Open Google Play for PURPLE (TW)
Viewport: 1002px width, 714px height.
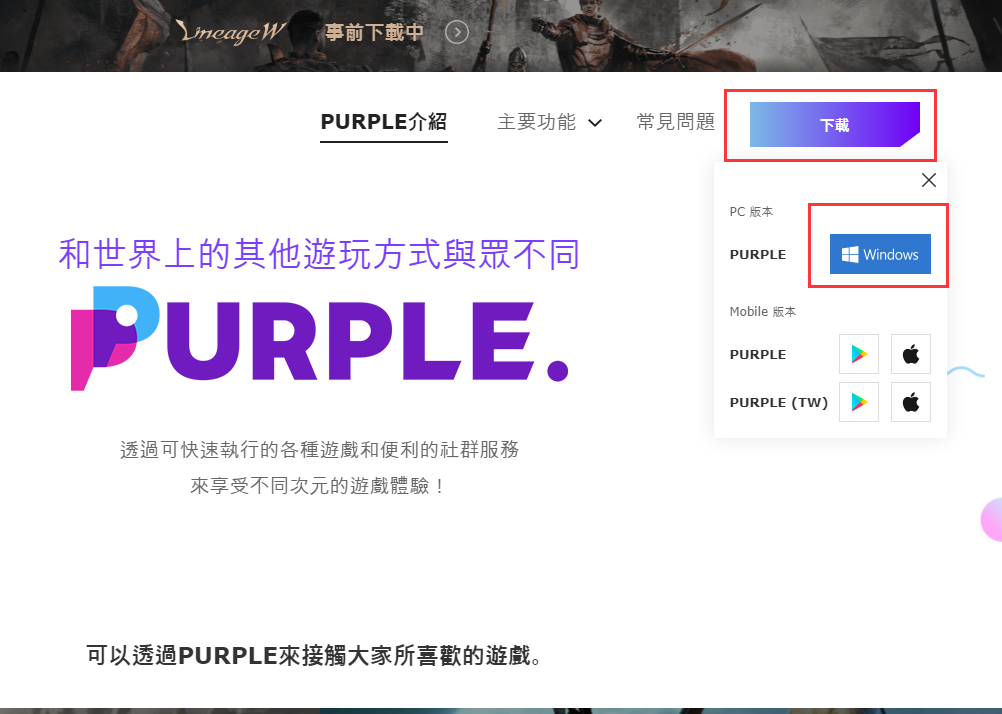click(859, 402)
